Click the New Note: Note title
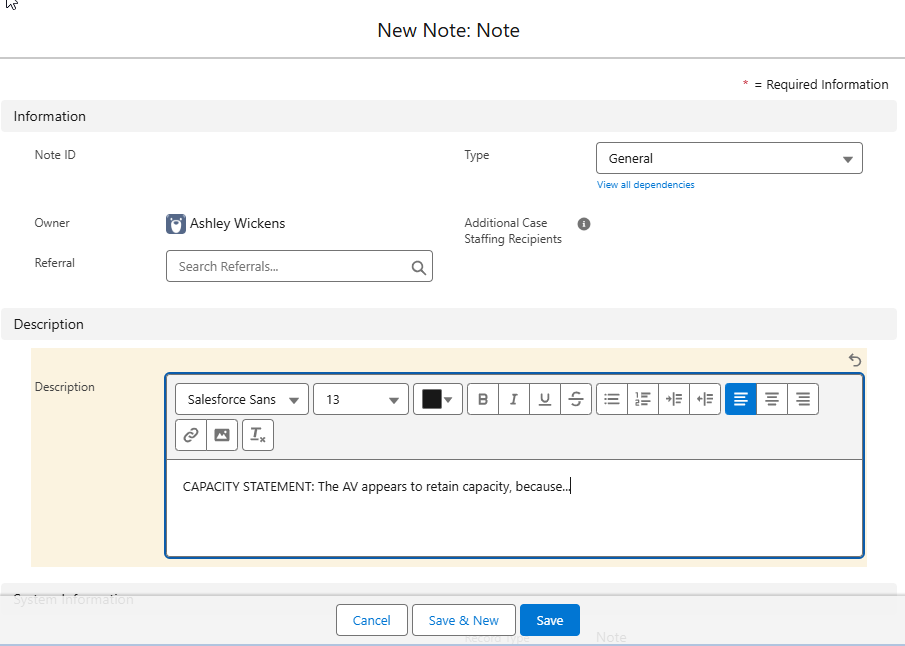 click(x=448, y=30)
